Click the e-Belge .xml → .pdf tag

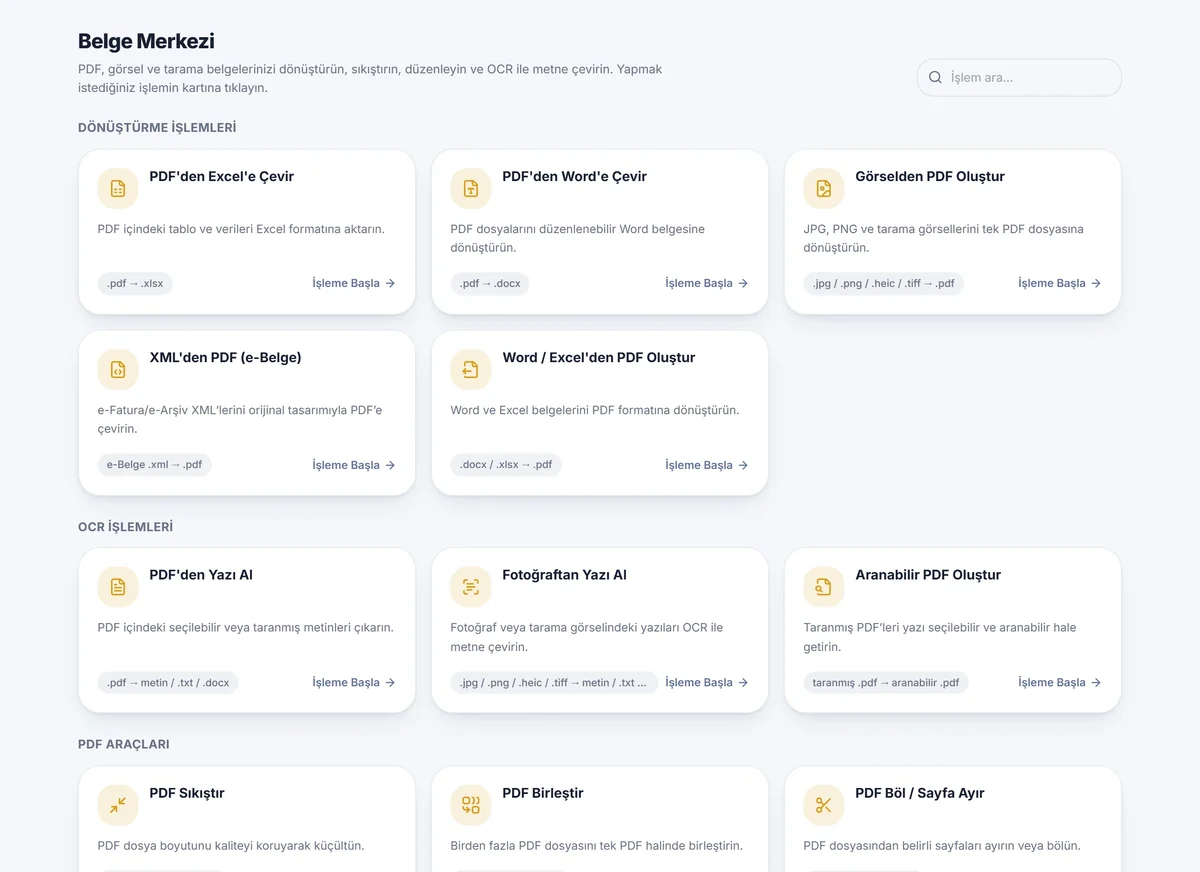pos(155,465)
